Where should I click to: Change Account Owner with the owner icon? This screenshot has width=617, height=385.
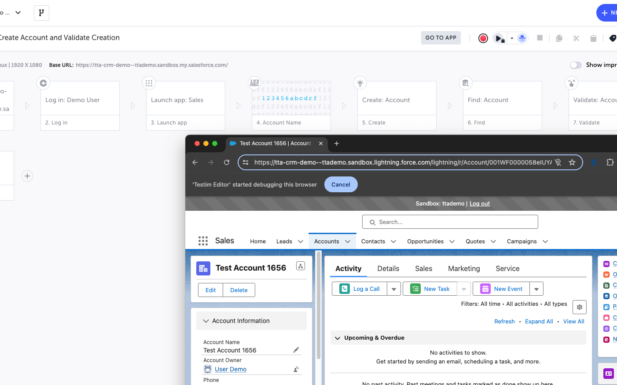click(x=296, y=369)
